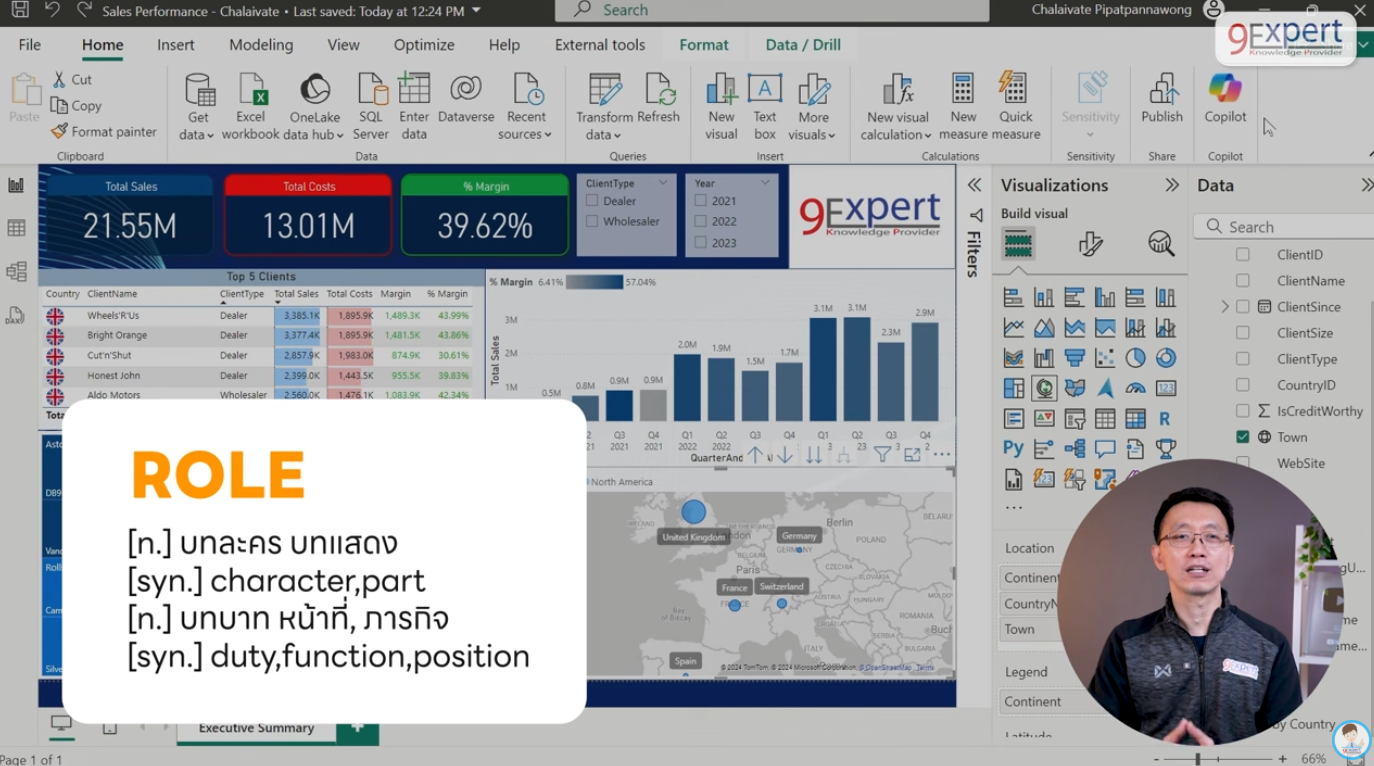Open the Copilot pane
The width and height of the screenshot is (1374, 766).
coord(1224,99)
